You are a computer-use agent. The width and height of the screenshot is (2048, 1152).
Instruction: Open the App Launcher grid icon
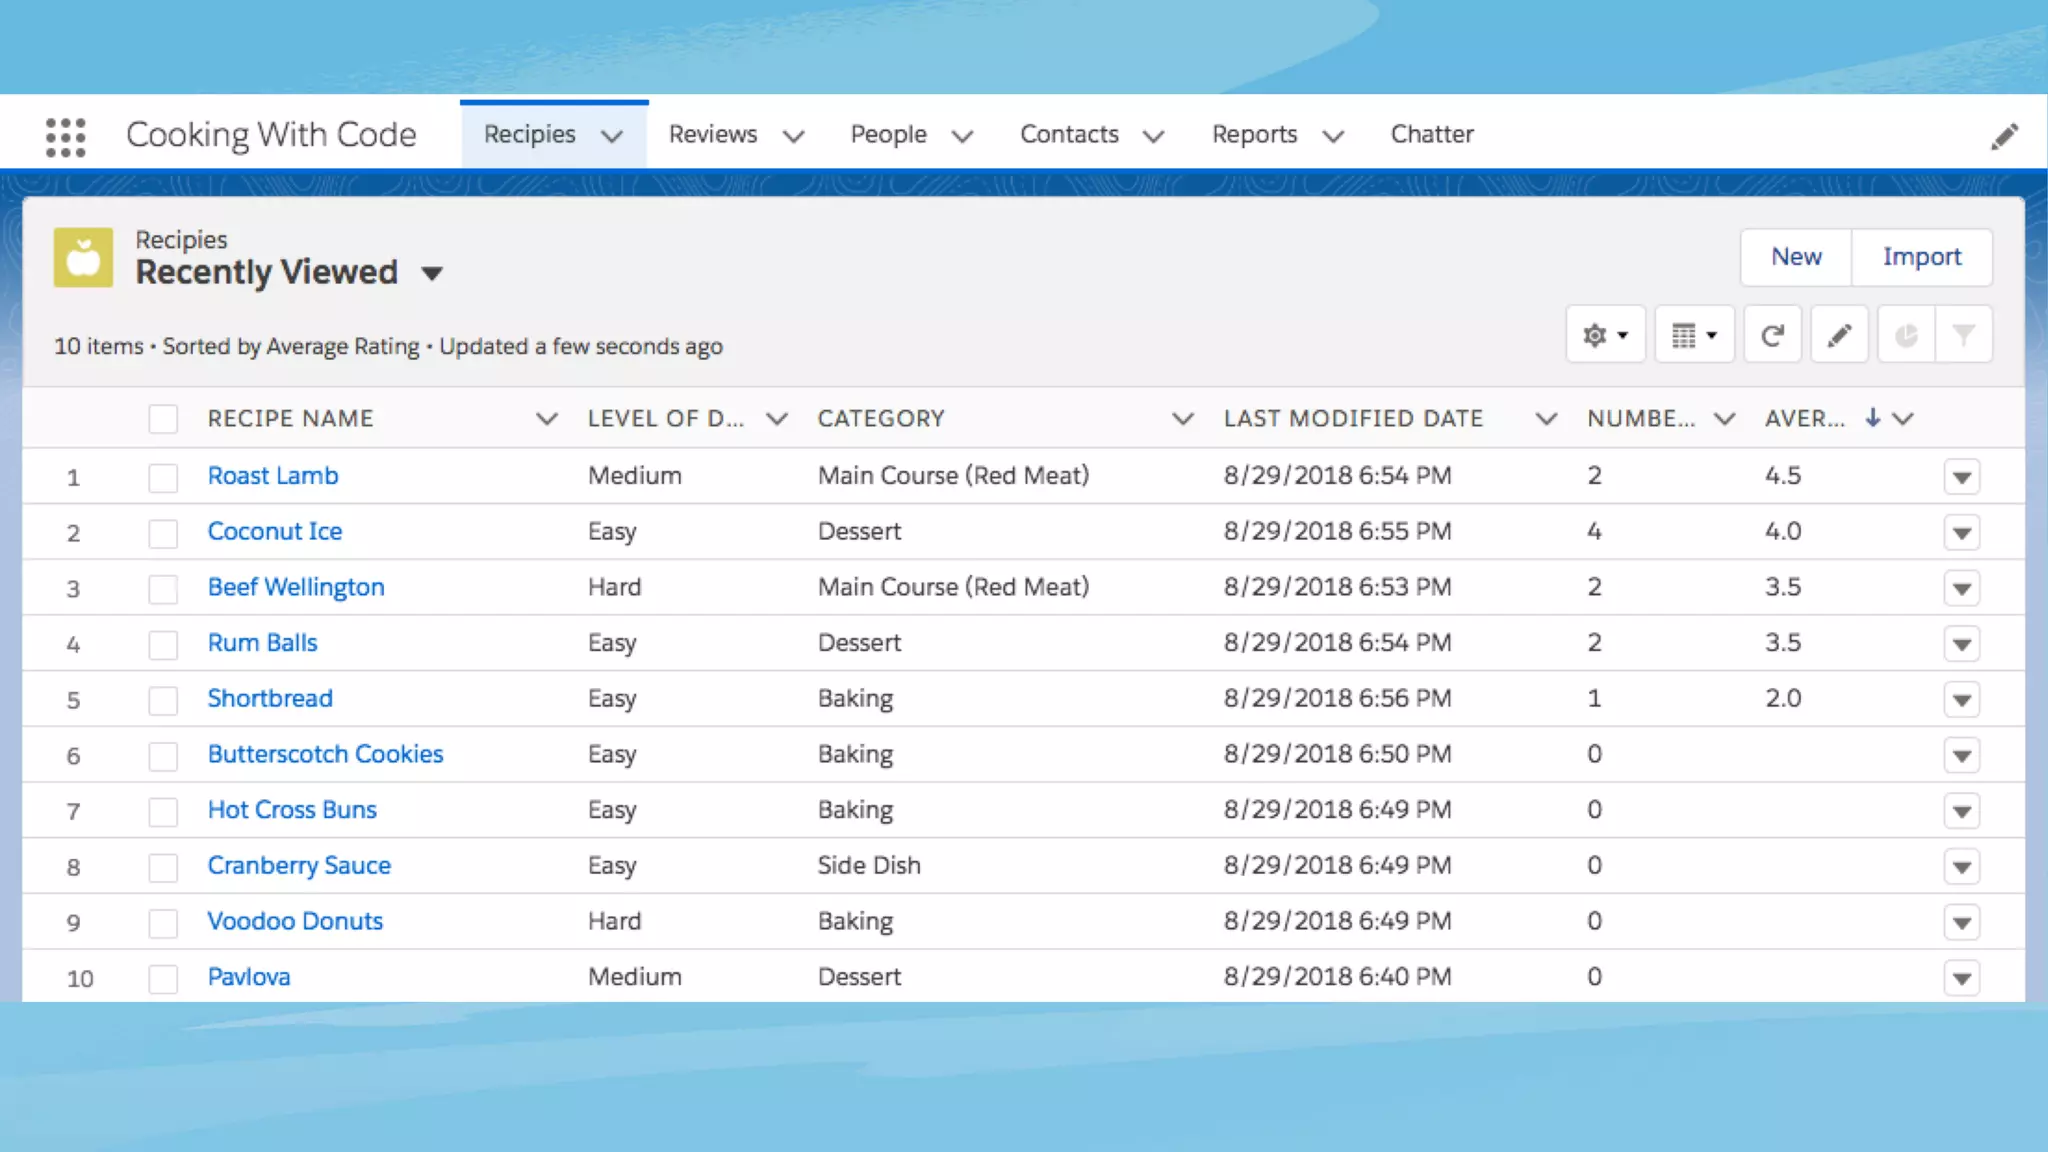(x=66, y=136)
